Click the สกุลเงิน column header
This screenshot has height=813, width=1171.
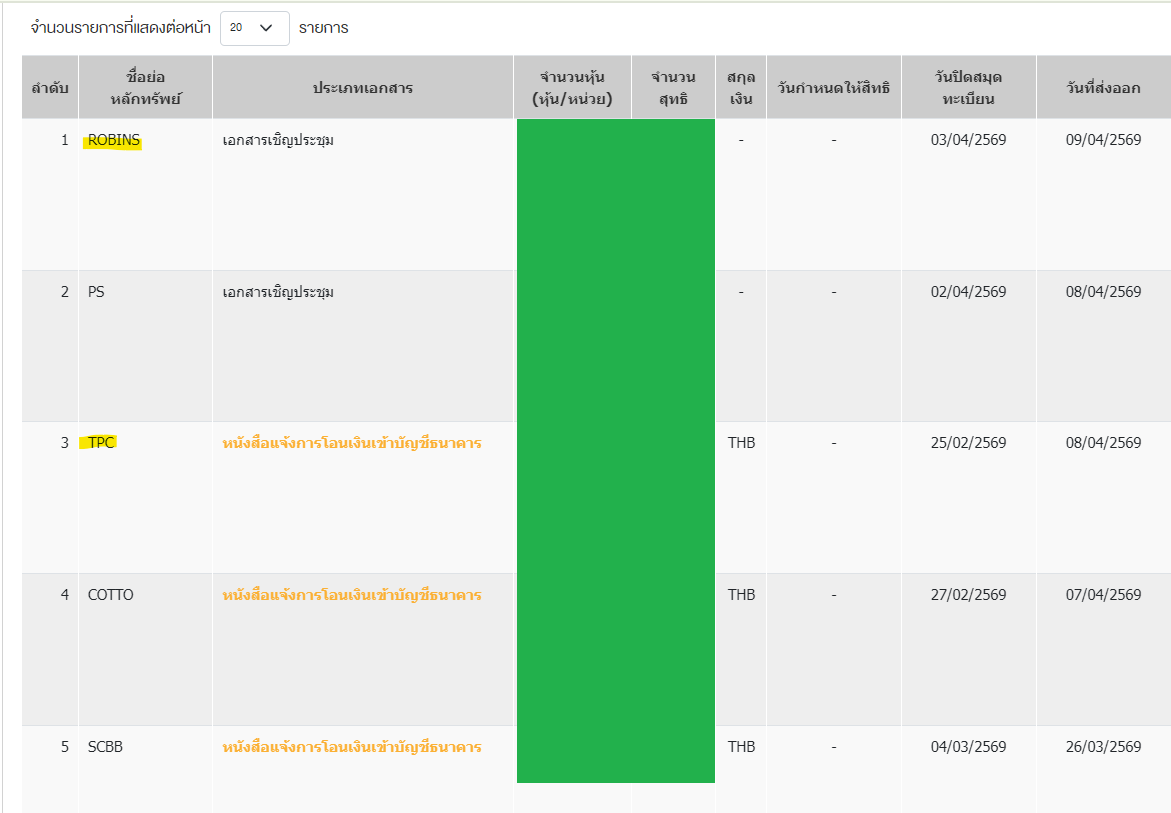pyautogui.click(x=741, y=88)
